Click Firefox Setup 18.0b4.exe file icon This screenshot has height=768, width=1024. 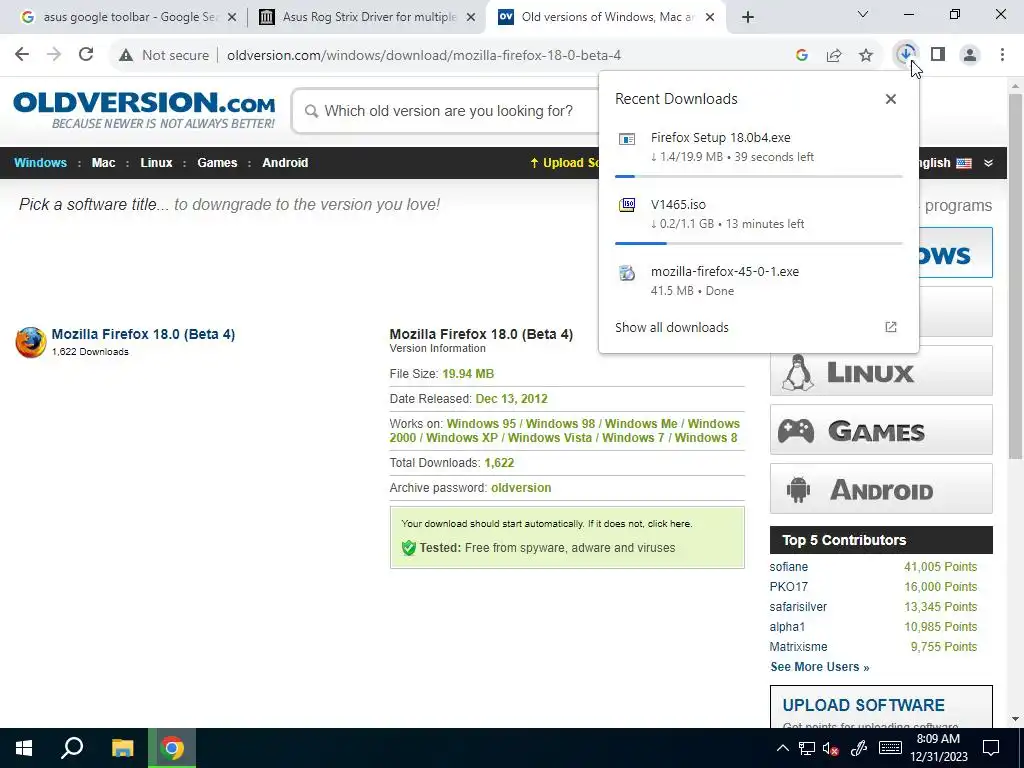(627, 139)
